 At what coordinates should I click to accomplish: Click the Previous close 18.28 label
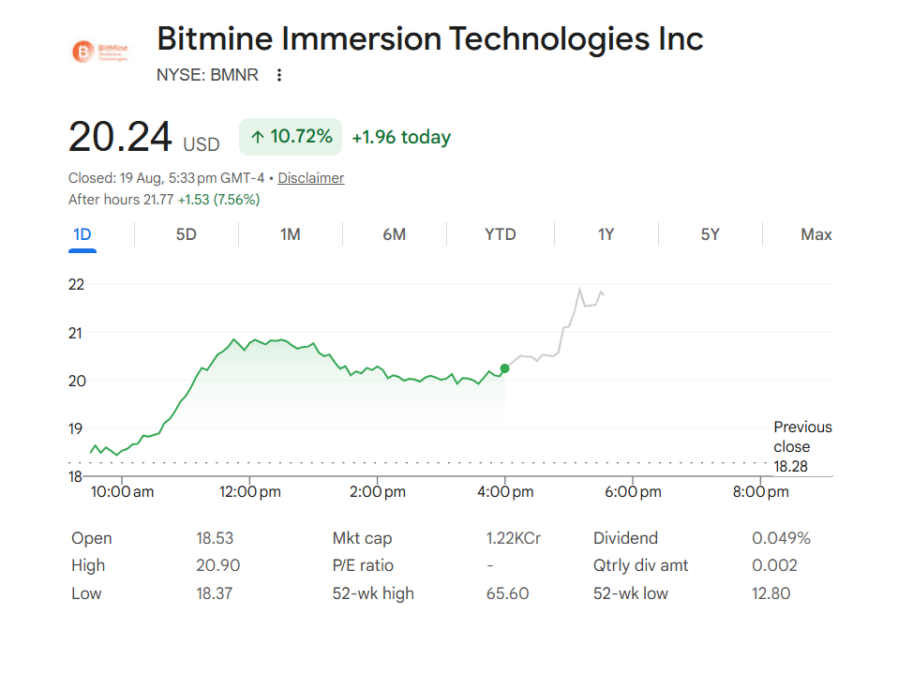coord(802,447)
